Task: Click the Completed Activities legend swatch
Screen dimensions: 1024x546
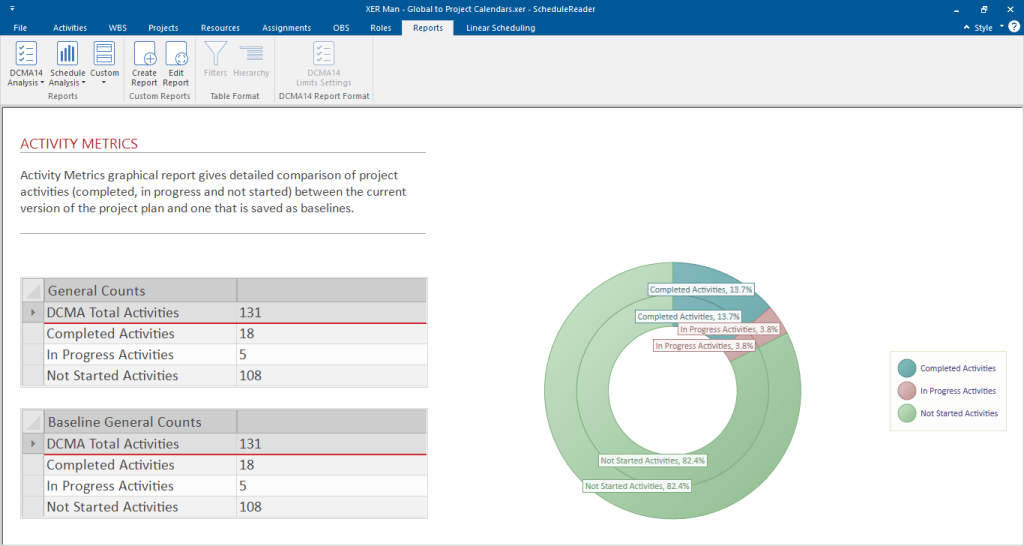Action: coord(906,368)
